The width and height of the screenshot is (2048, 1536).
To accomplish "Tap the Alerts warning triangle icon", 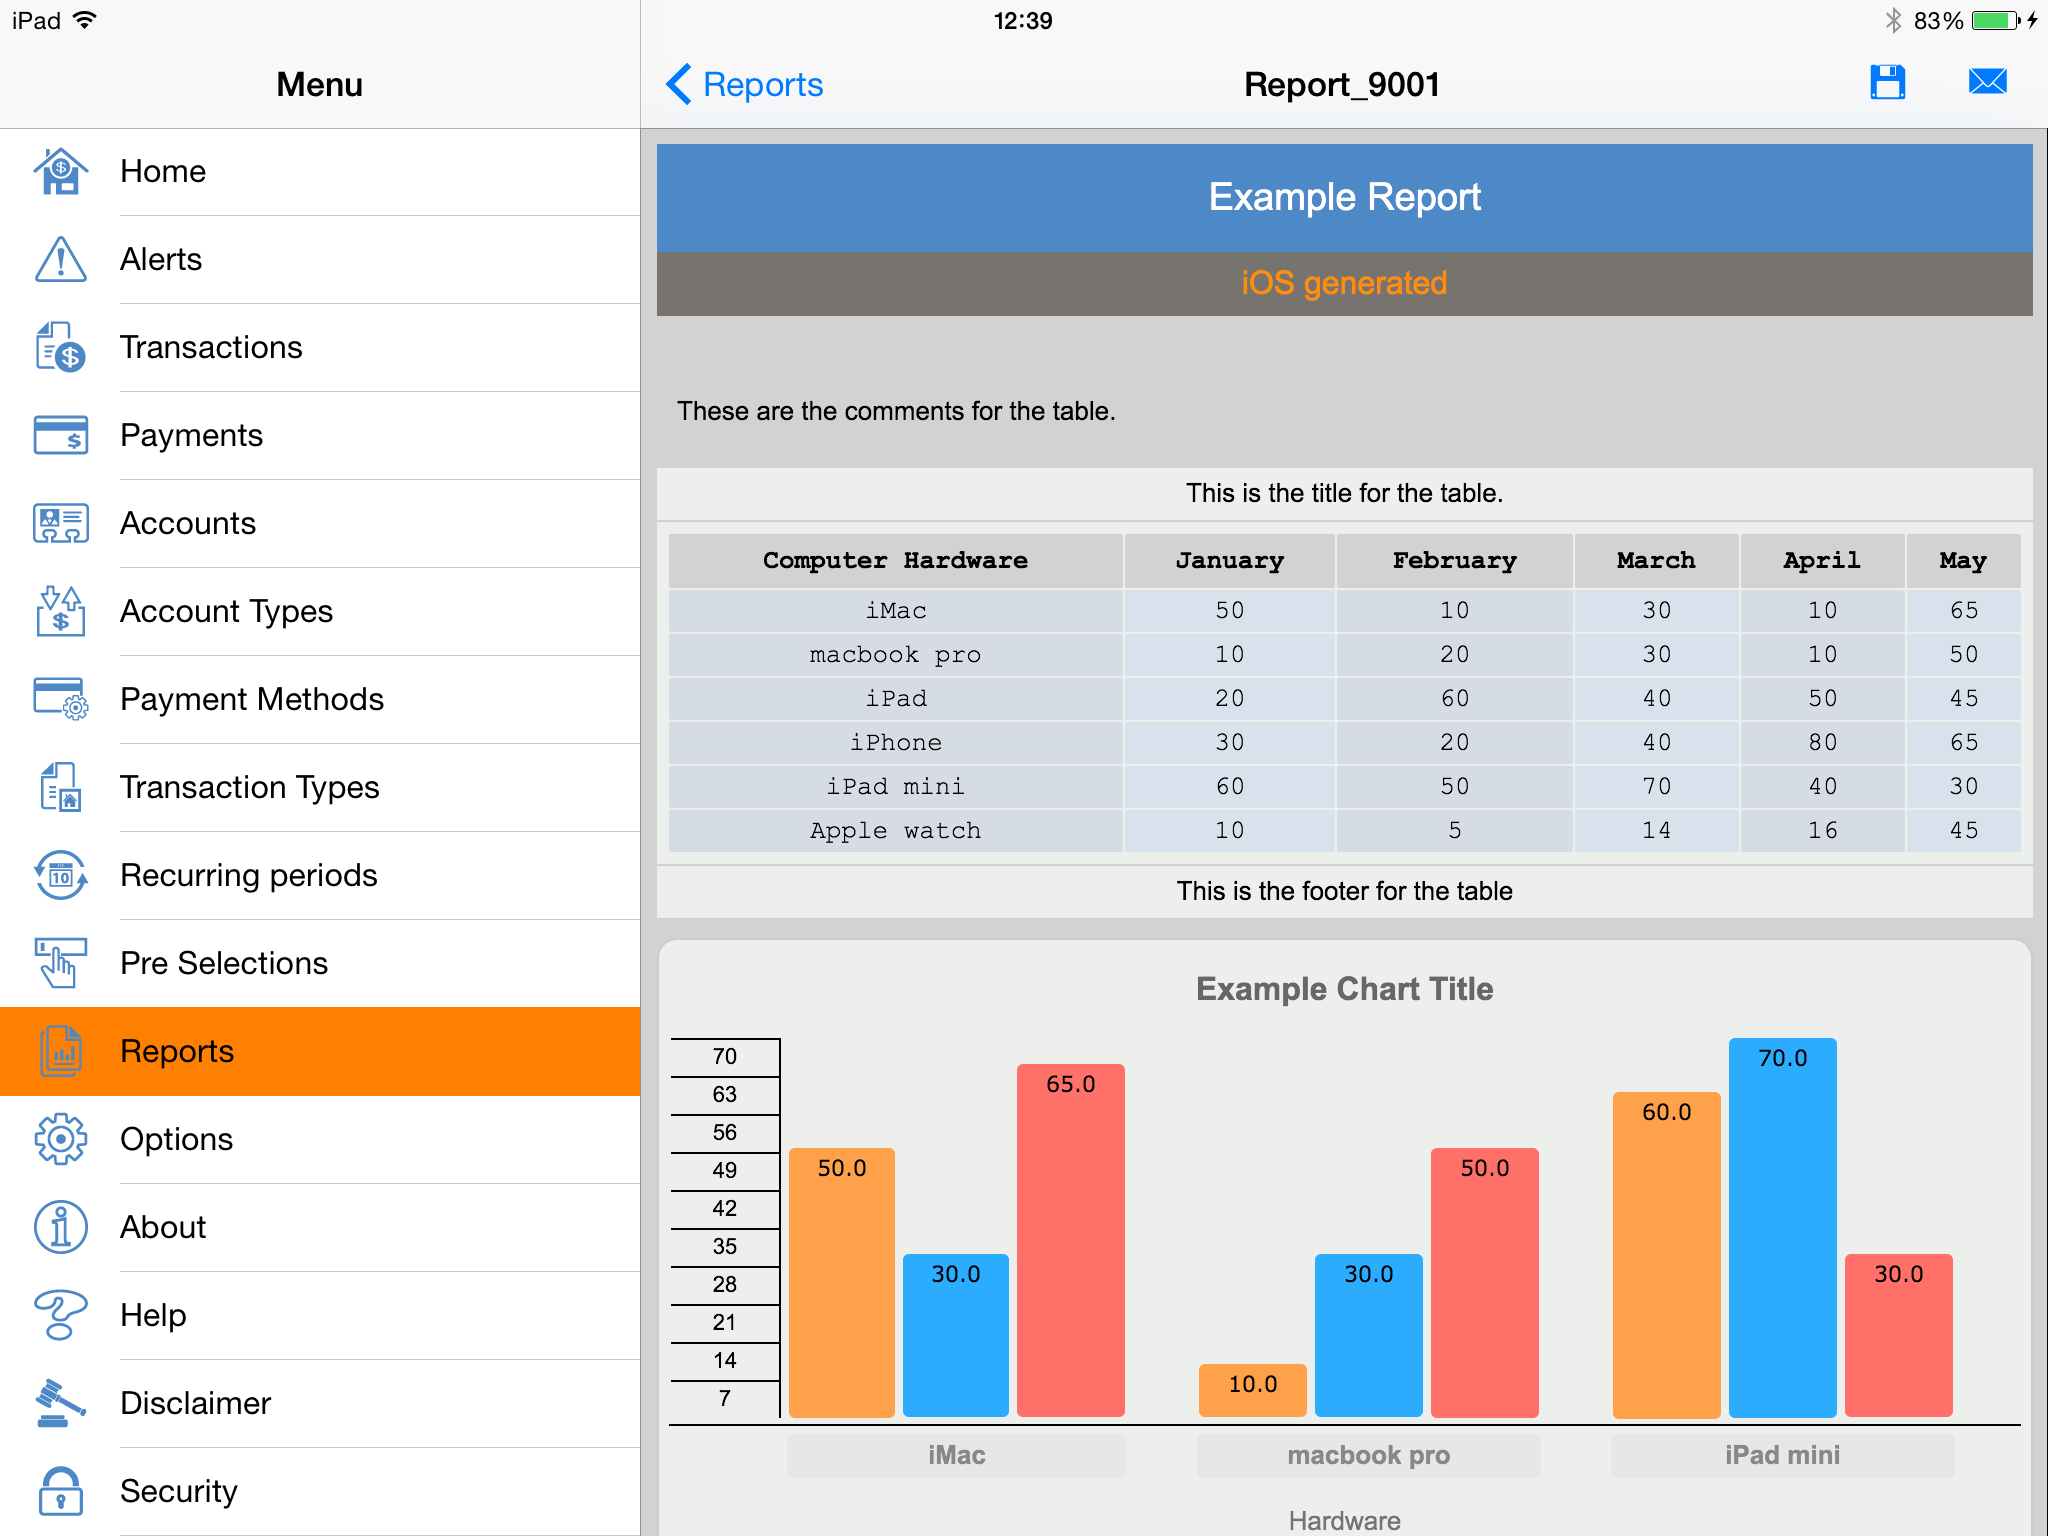I will click(61, 259).
